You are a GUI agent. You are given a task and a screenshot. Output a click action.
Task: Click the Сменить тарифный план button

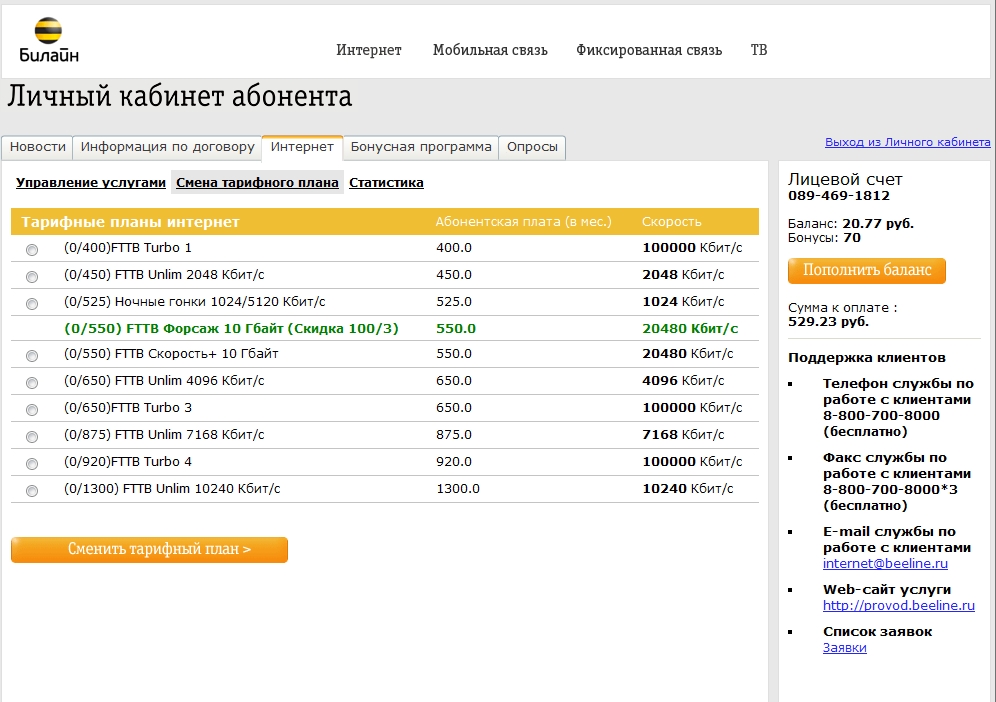[x=149, y=550]
